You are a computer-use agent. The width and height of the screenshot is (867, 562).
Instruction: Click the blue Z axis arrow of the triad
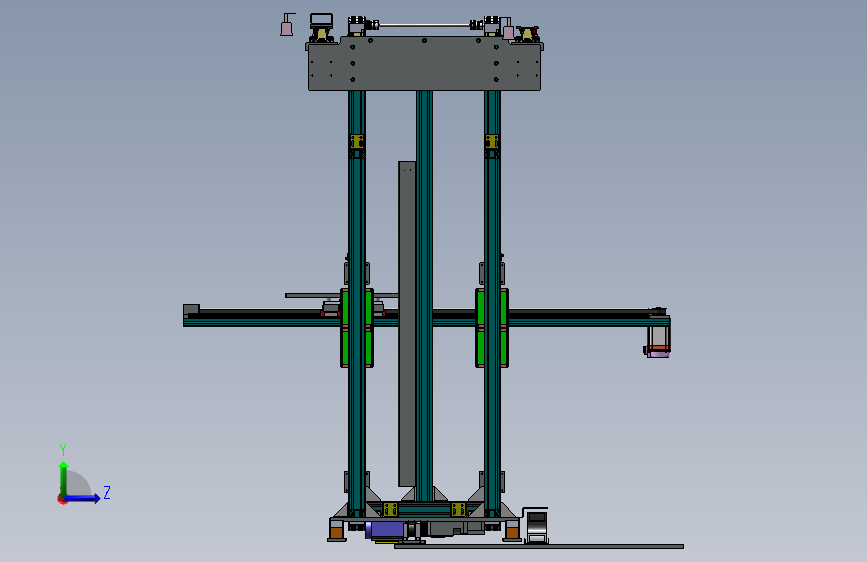[83, 498]
